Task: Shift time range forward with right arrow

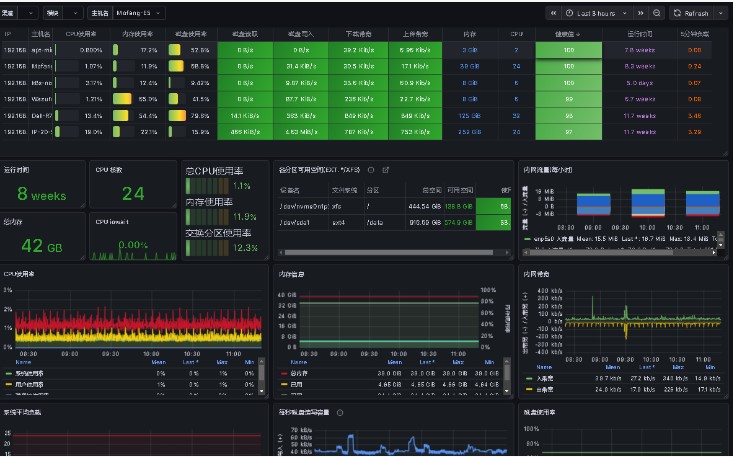Action: tap(642, 13)
